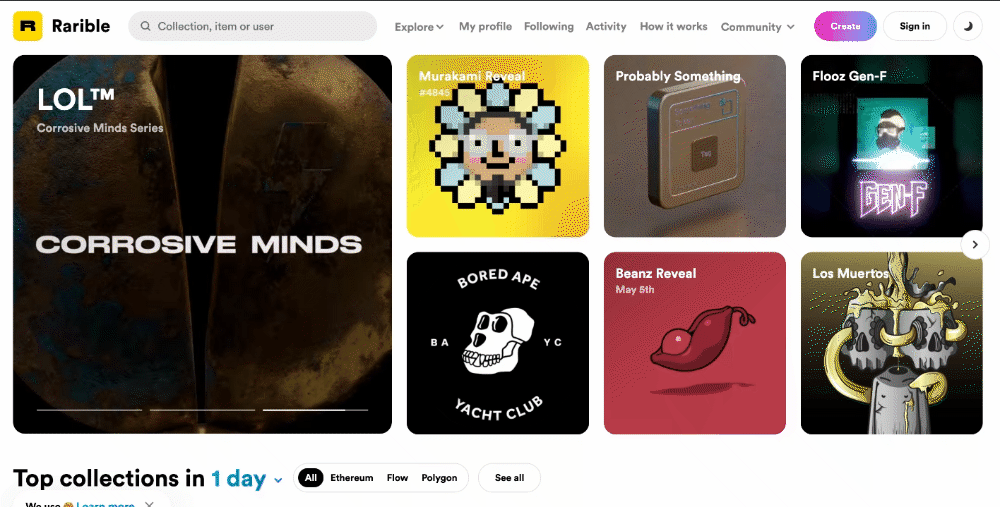Go to the Following menu item
Screen dimensions: 1000x507
548,26
